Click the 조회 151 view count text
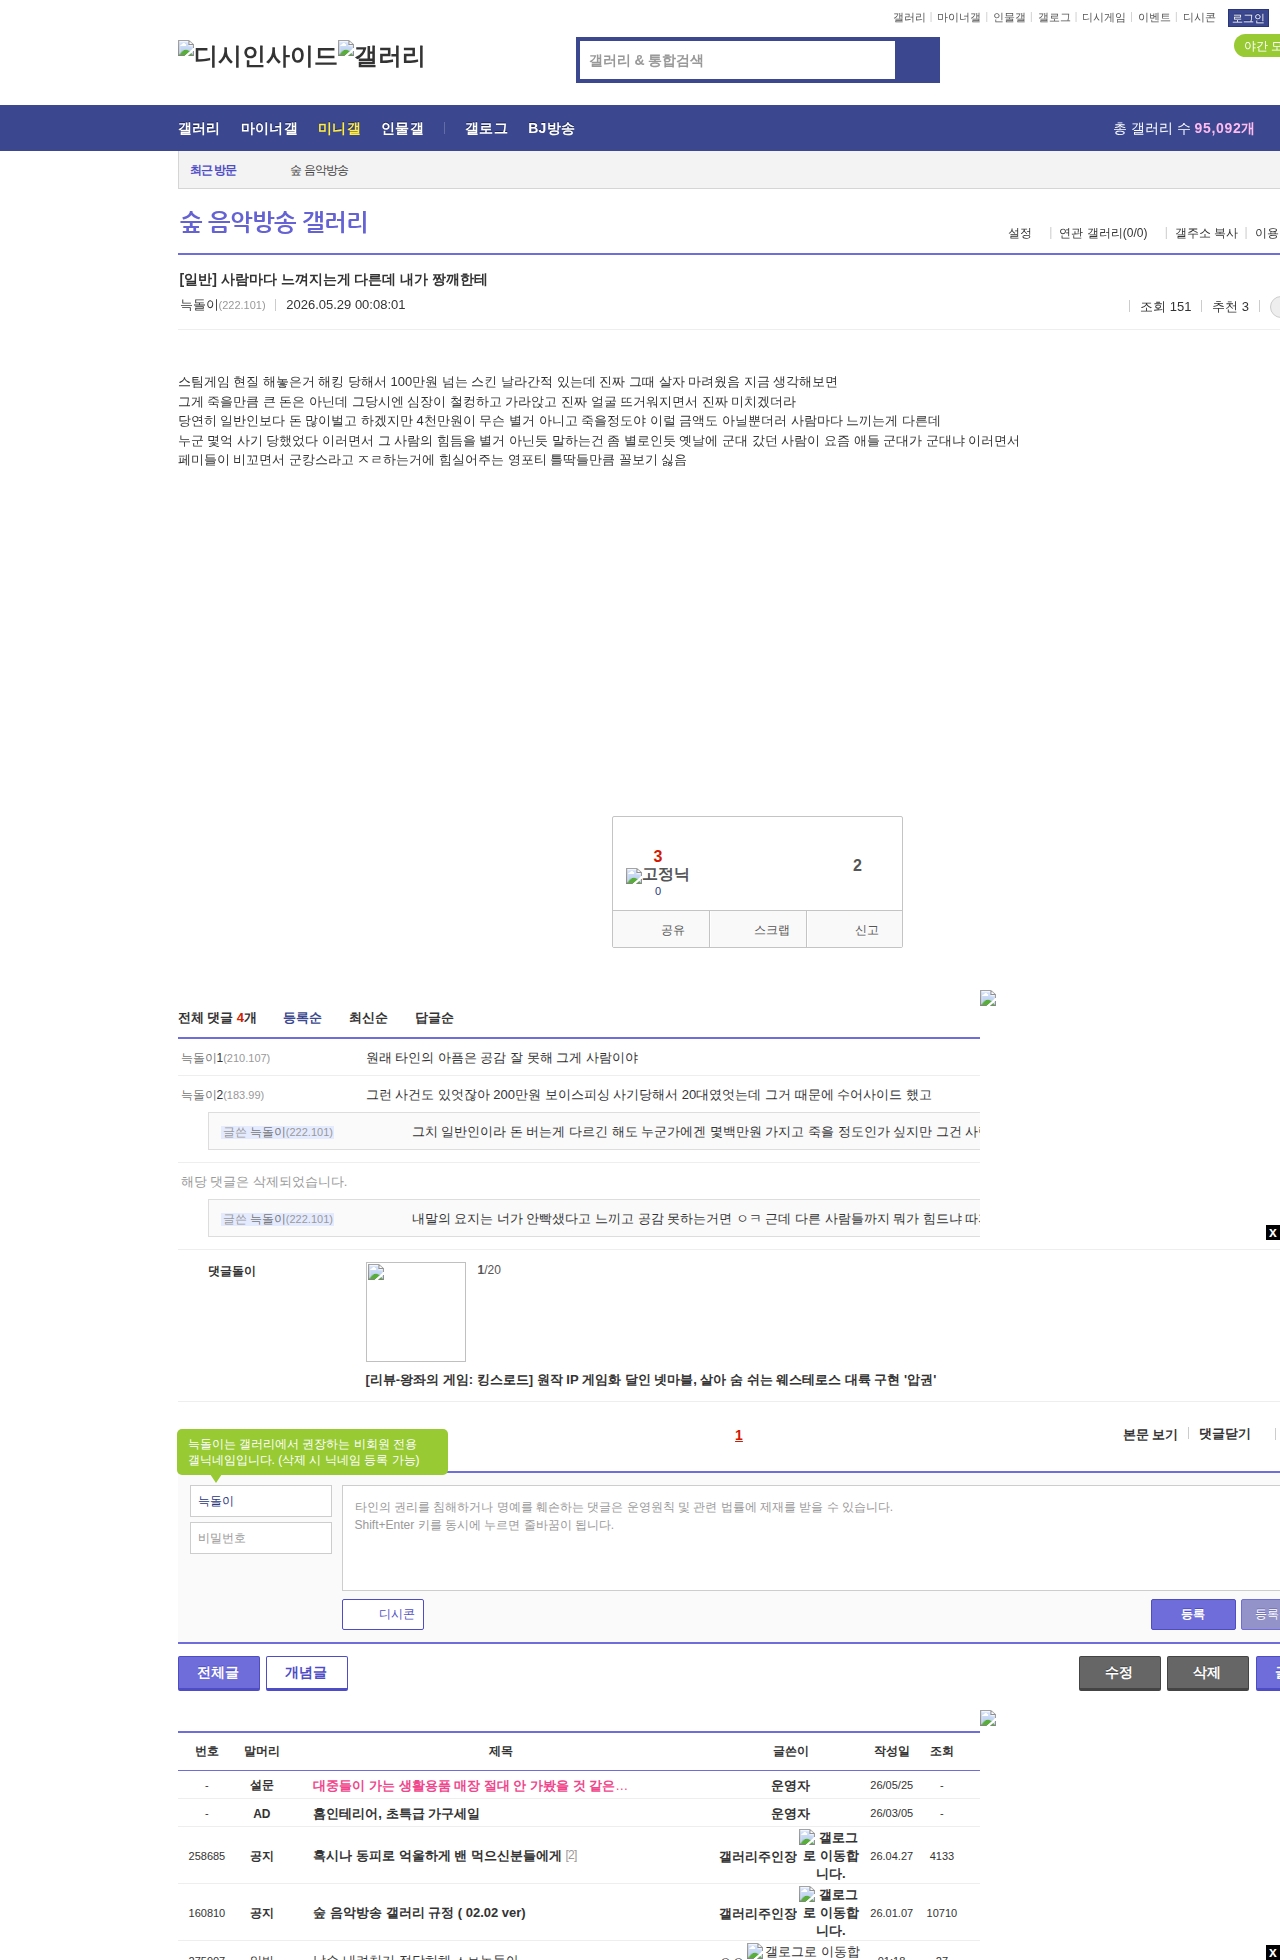The width and height of the screenshot is (1280, 1960). point(1166,306)
